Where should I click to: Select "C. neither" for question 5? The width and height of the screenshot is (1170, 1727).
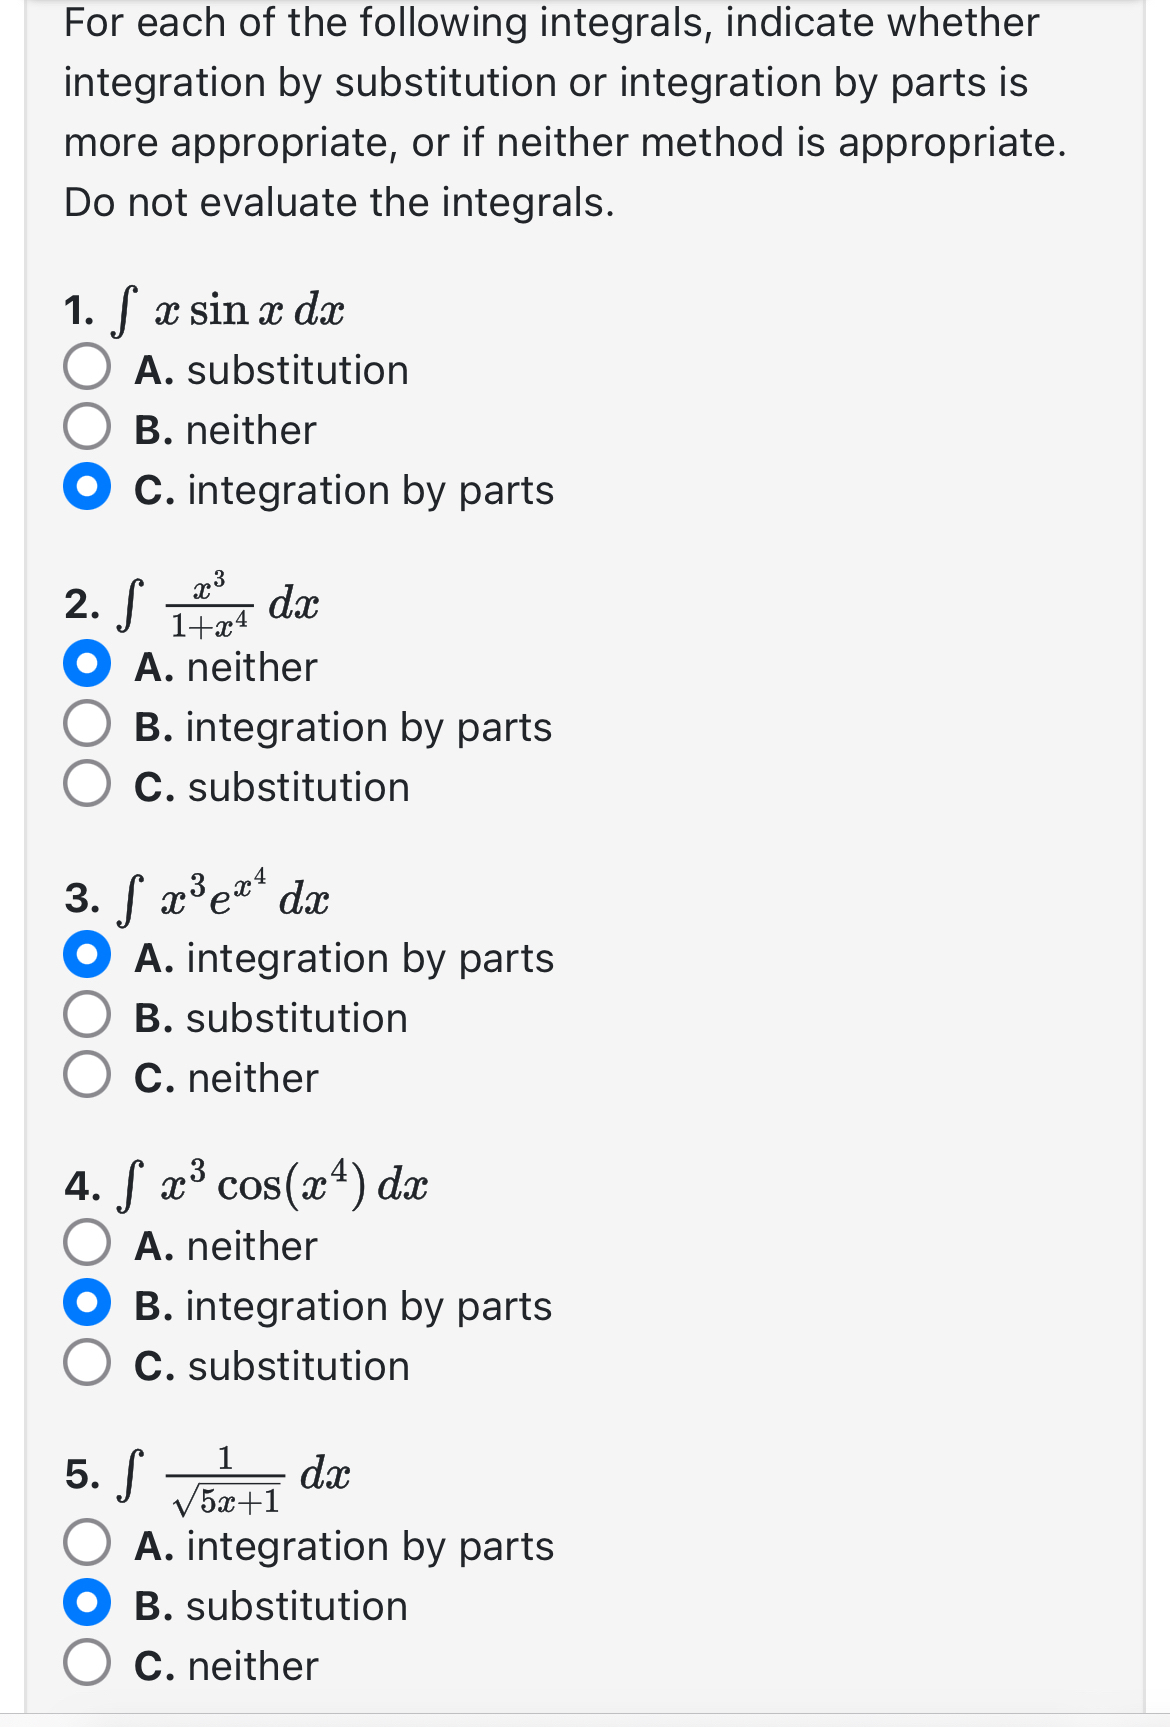point(90,1665)
